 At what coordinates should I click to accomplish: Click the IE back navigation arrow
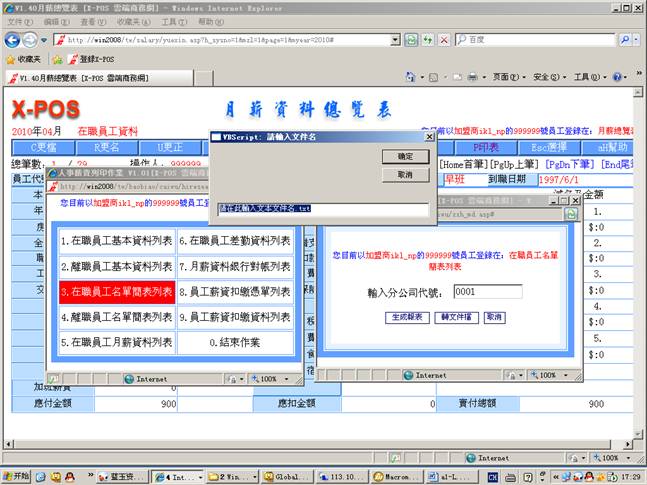click(13, 40)
